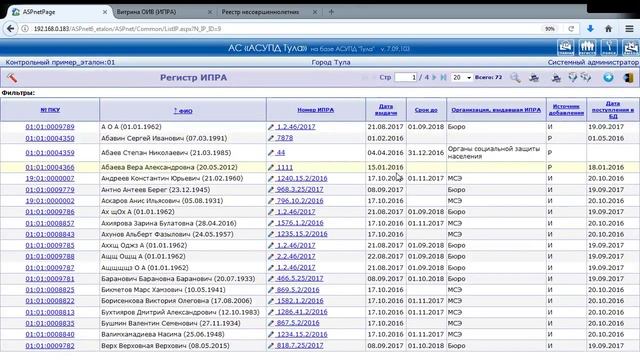Image resolution: width=640 pixels, height=360 pixels.
Task: Open ПКУ link 19:01:0000007
Action: [x=50, y=178]
